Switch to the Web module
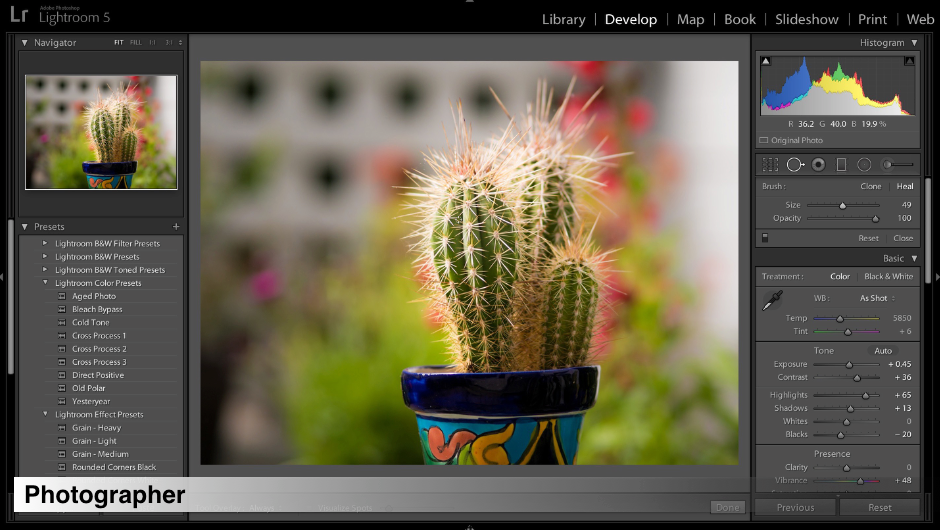The width and height of the screenshot is (940, 530). point(920,19)
